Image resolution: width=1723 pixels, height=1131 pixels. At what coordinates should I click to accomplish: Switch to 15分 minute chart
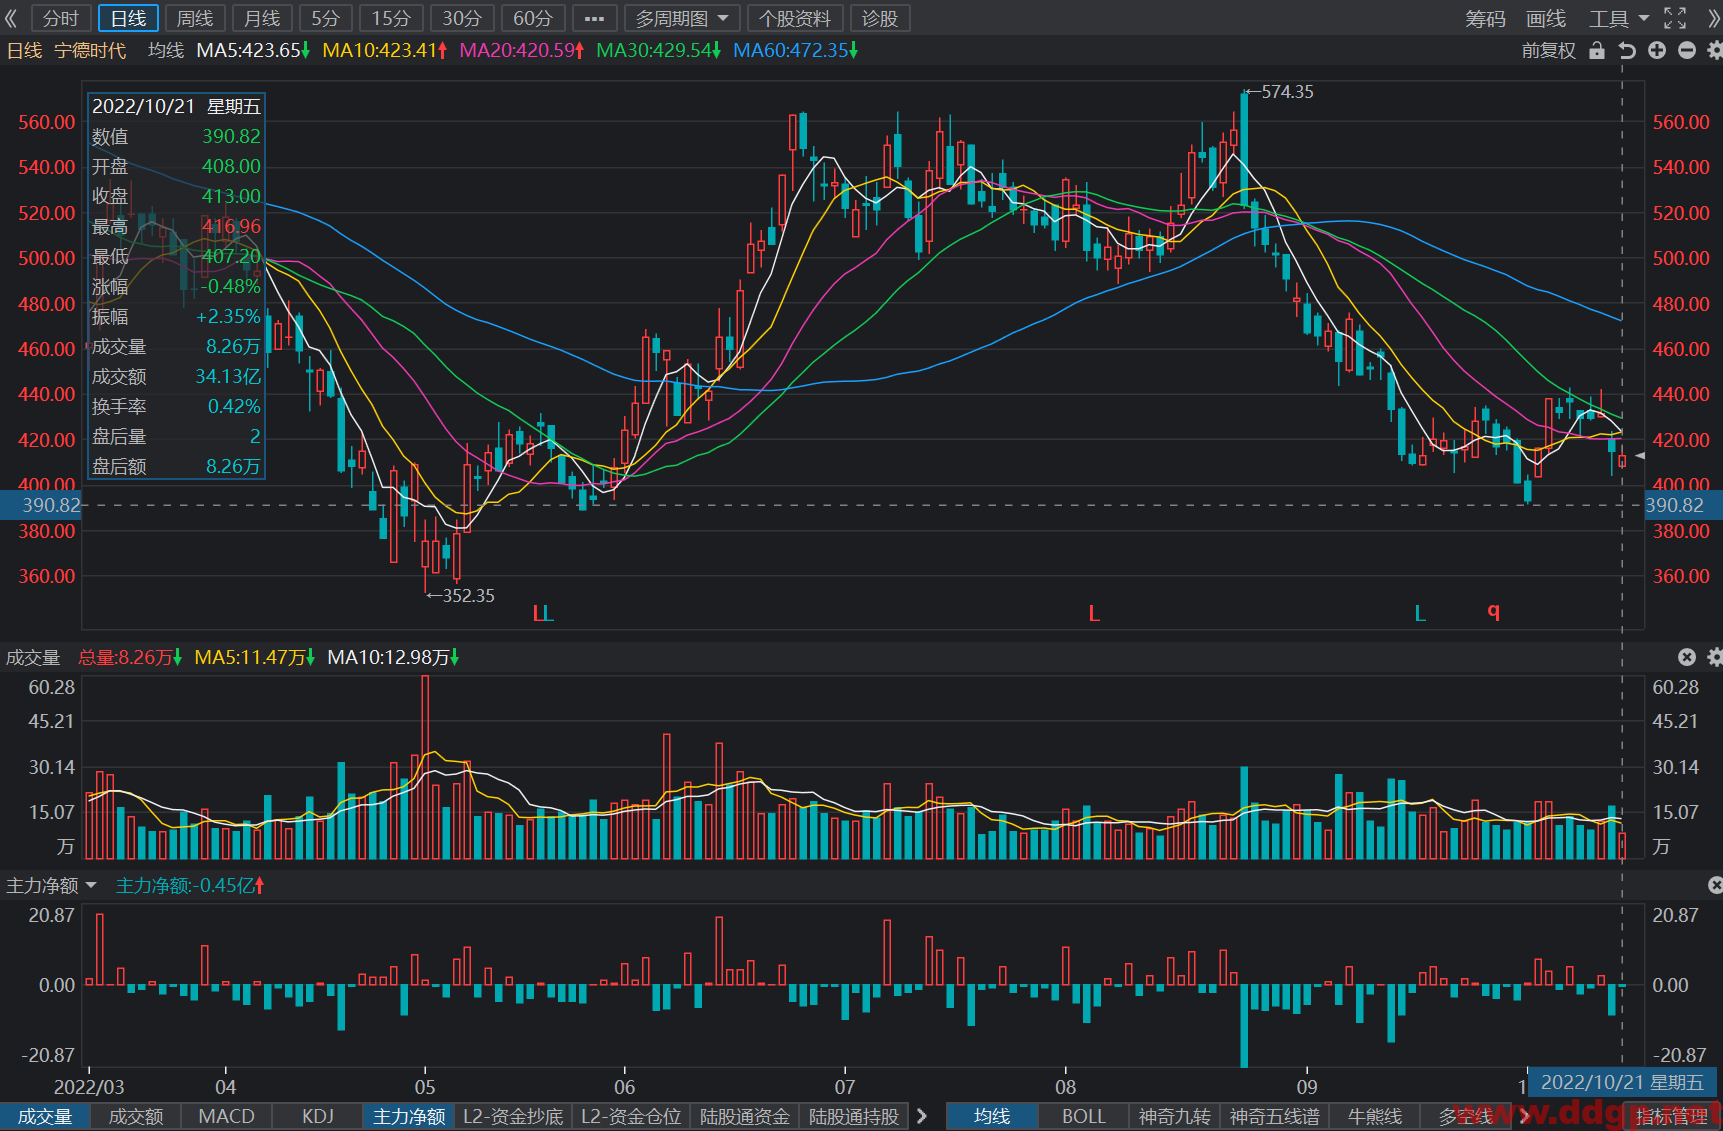pos(391,18)
